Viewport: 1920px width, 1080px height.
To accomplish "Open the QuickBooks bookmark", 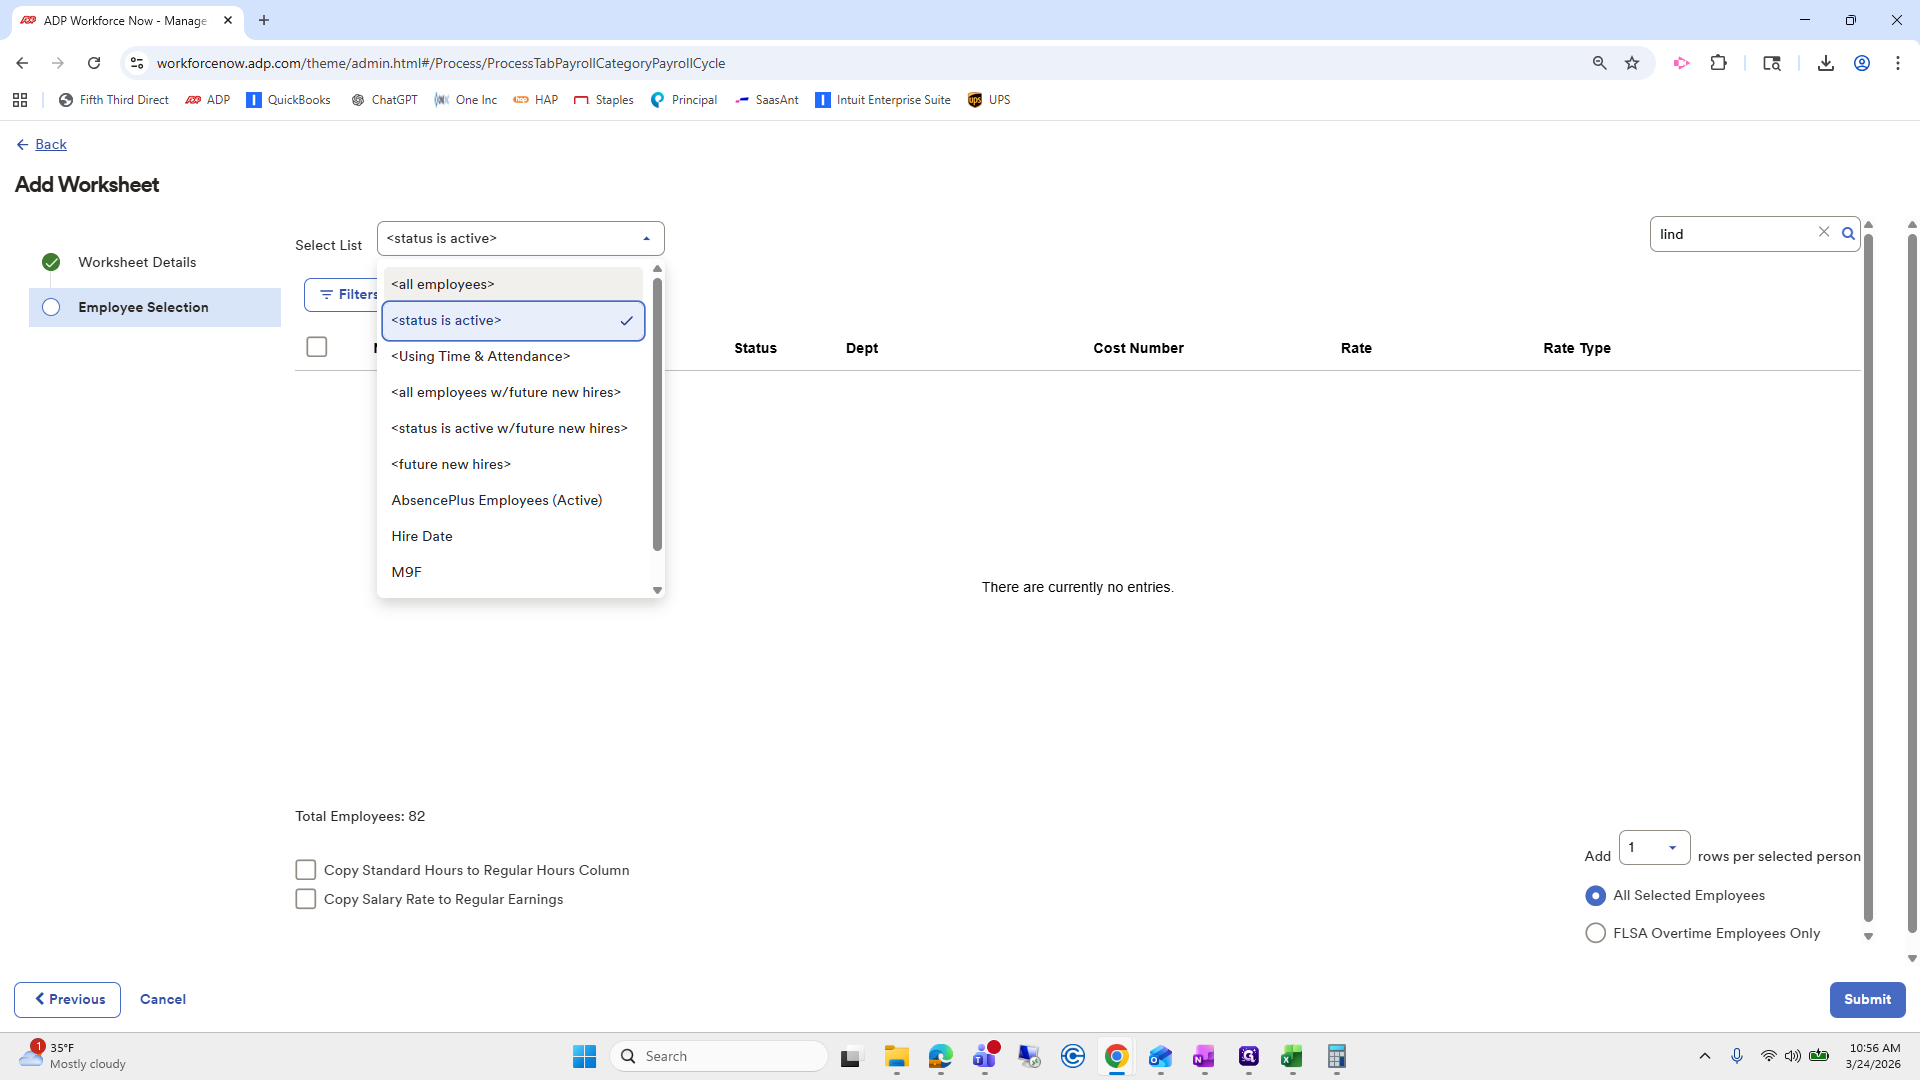I will [x=289, y=100].
